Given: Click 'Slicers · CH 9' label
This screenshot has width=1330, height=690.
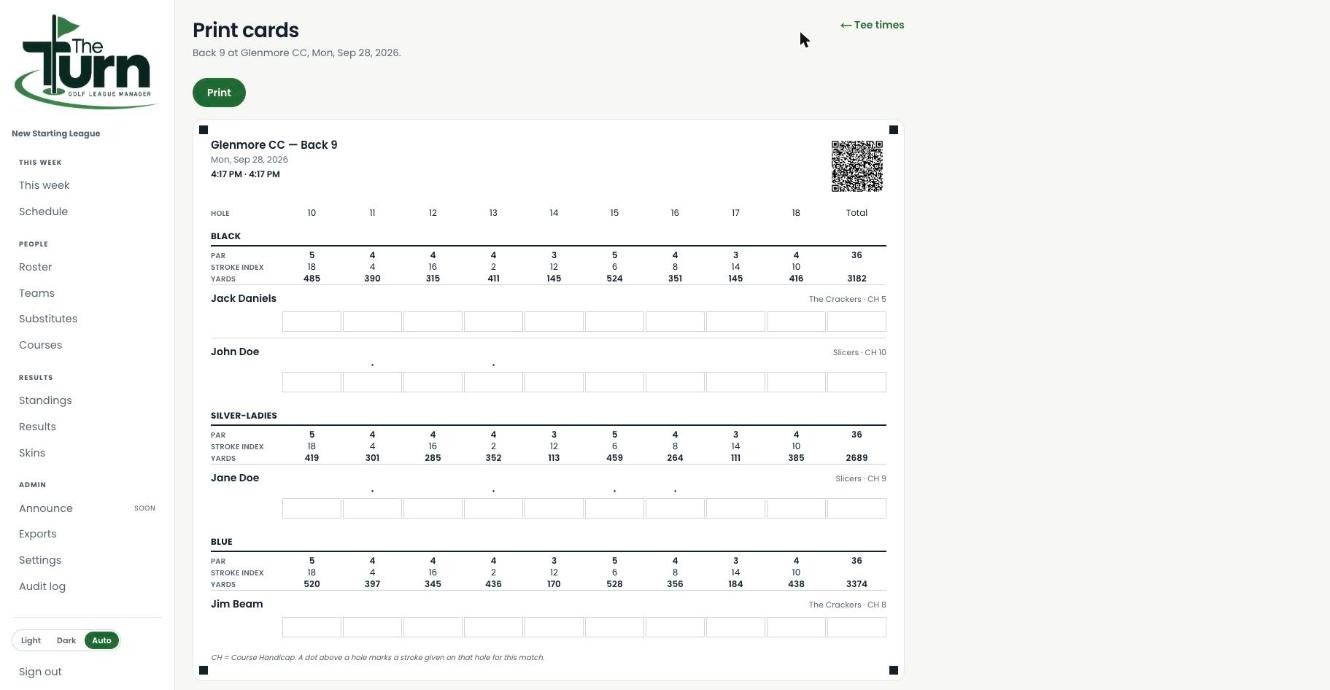Looking at the screenshot, I should (861, 478).
